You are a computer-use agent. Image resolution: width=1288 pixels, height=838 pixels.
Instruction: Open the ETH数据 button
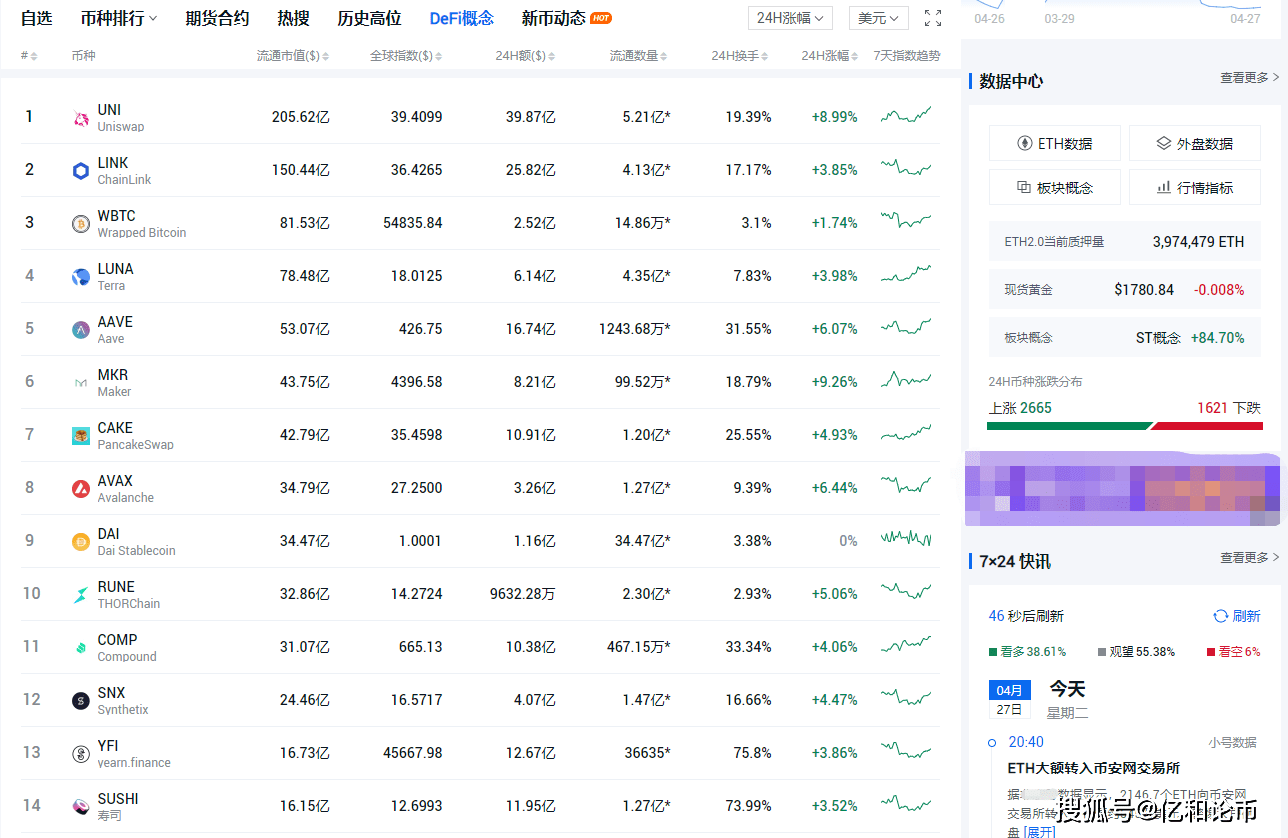pyautogui.click(x=1054, y=143)
